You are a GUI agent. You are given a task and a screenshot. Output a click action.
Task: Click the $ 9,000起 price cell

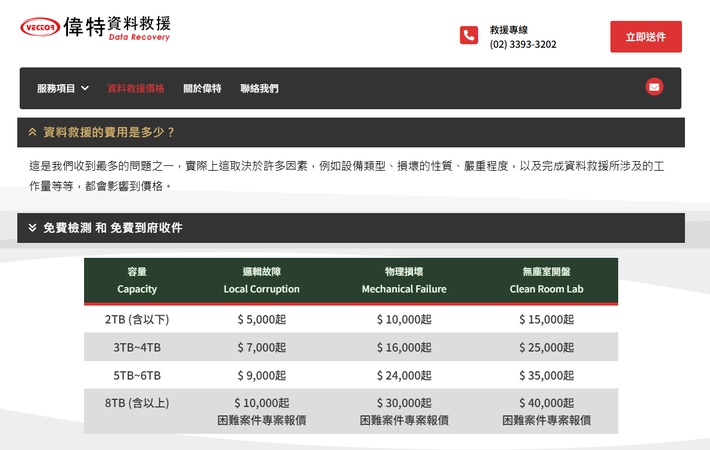click(x=261, y=375)
